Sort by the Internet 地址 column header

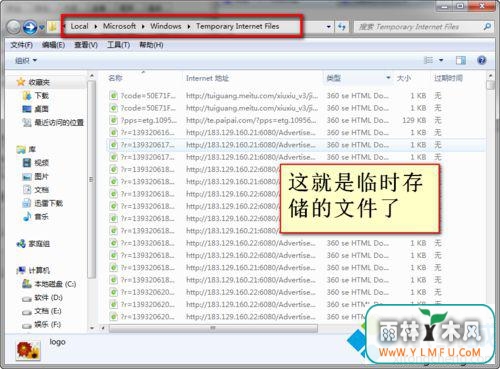coord(207,78)
